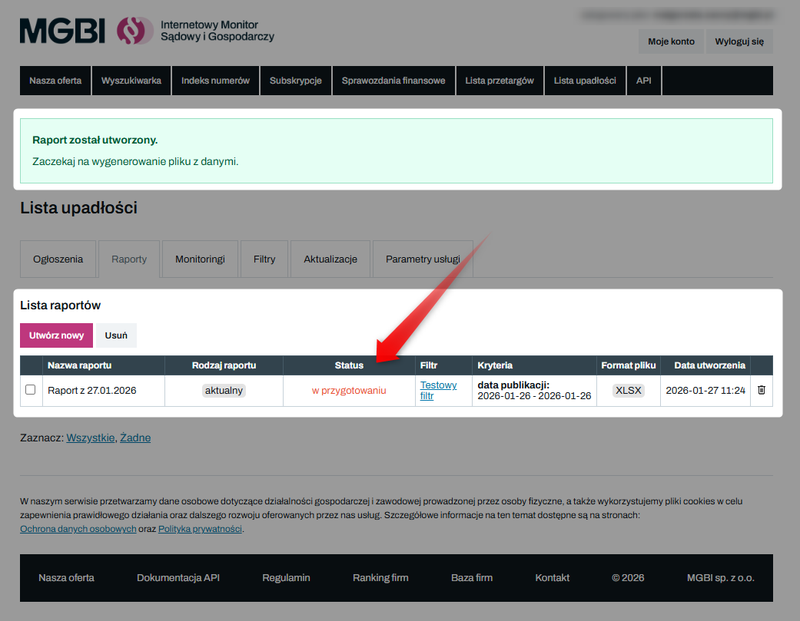Follow the Testowy filtr link
The image size is (800, 621).
coord(438,390)
